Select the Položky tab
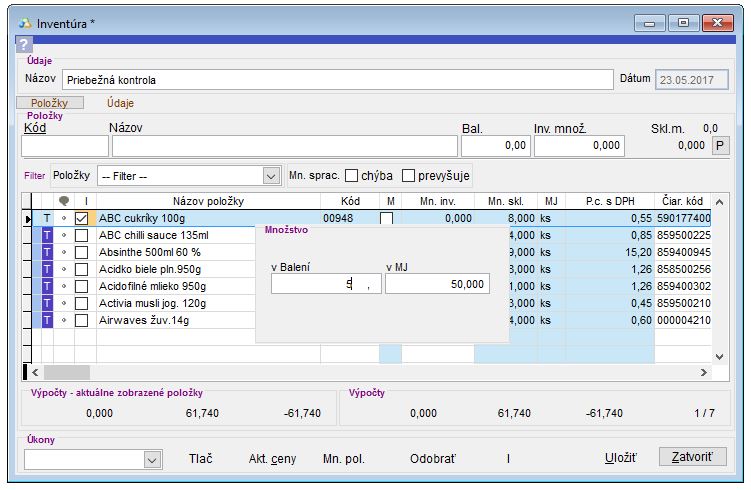This screenshot has height=490, width=751. coord(50,102)
